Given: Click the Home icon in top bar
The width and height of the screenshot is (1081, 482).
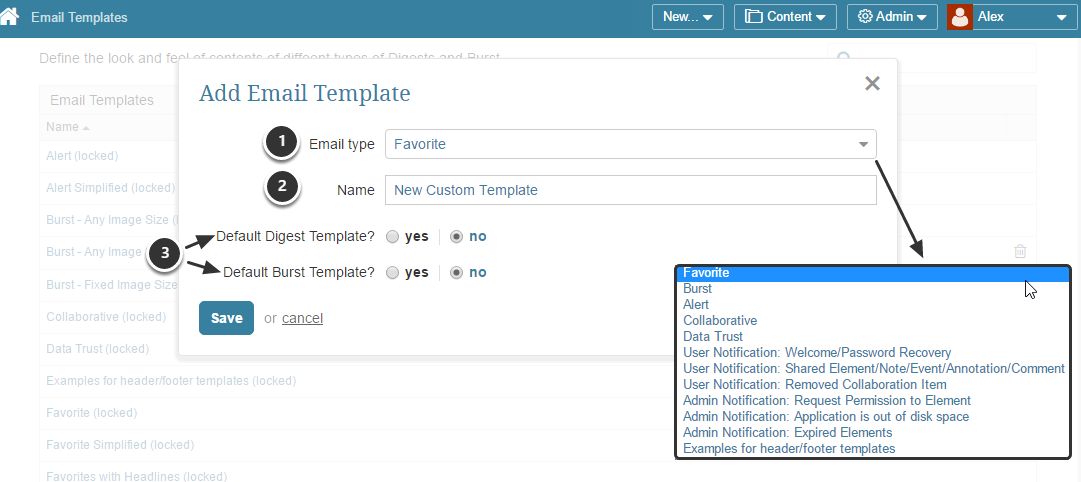Looking at the screenshot, I should click(10, 17).
